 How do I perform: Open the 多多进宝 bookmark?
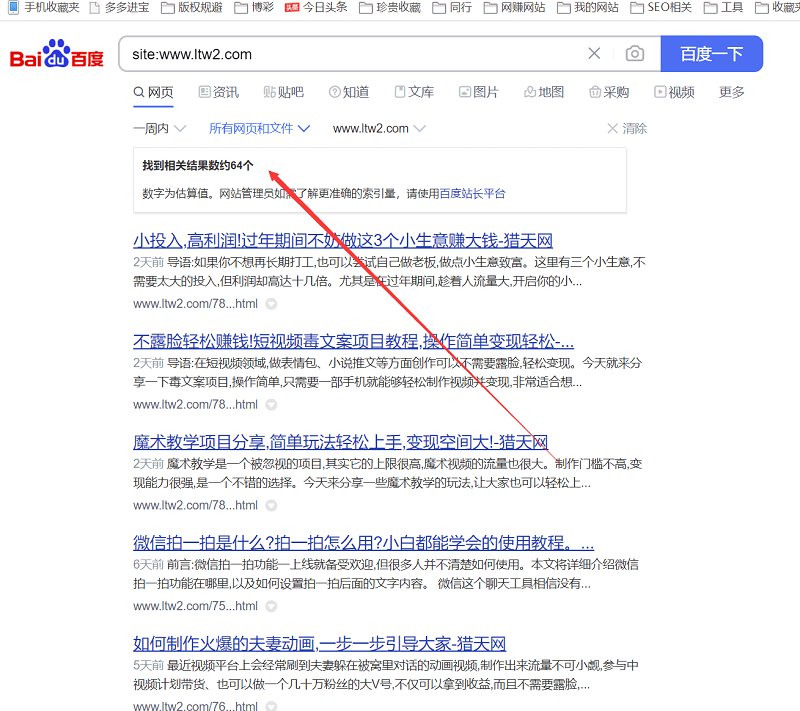coord(119,8)
